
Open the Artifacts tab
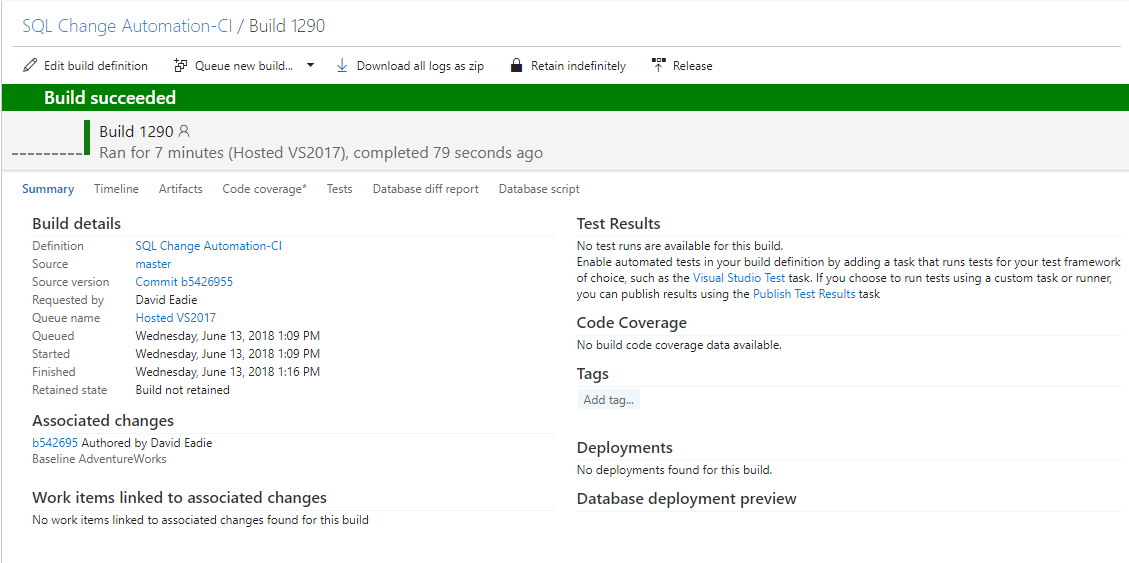pyautogui.click(x=181, y=189)
